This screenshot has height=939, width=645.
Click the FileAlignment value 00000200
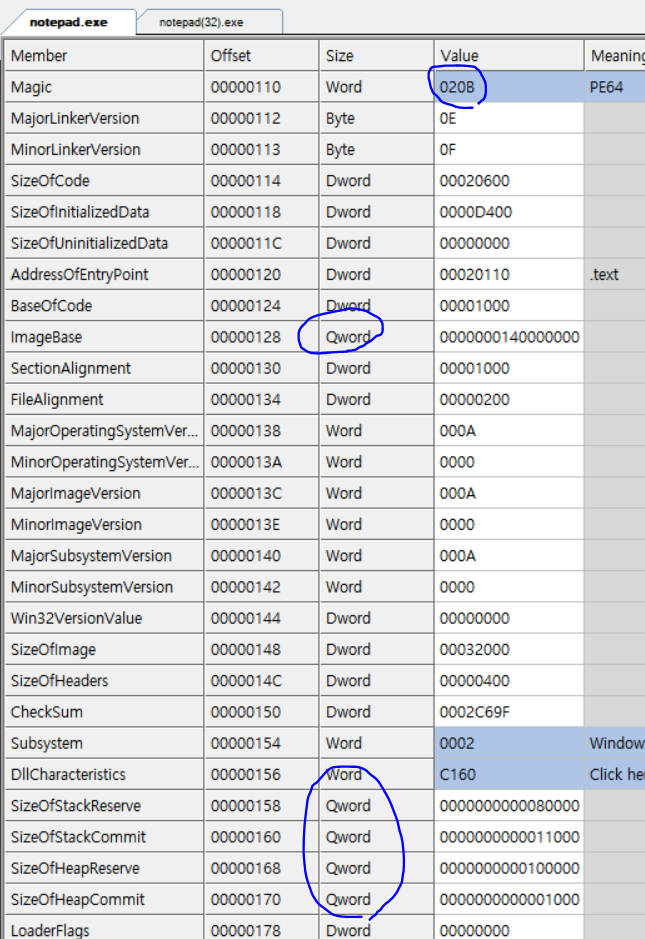[x=509, y=399]
